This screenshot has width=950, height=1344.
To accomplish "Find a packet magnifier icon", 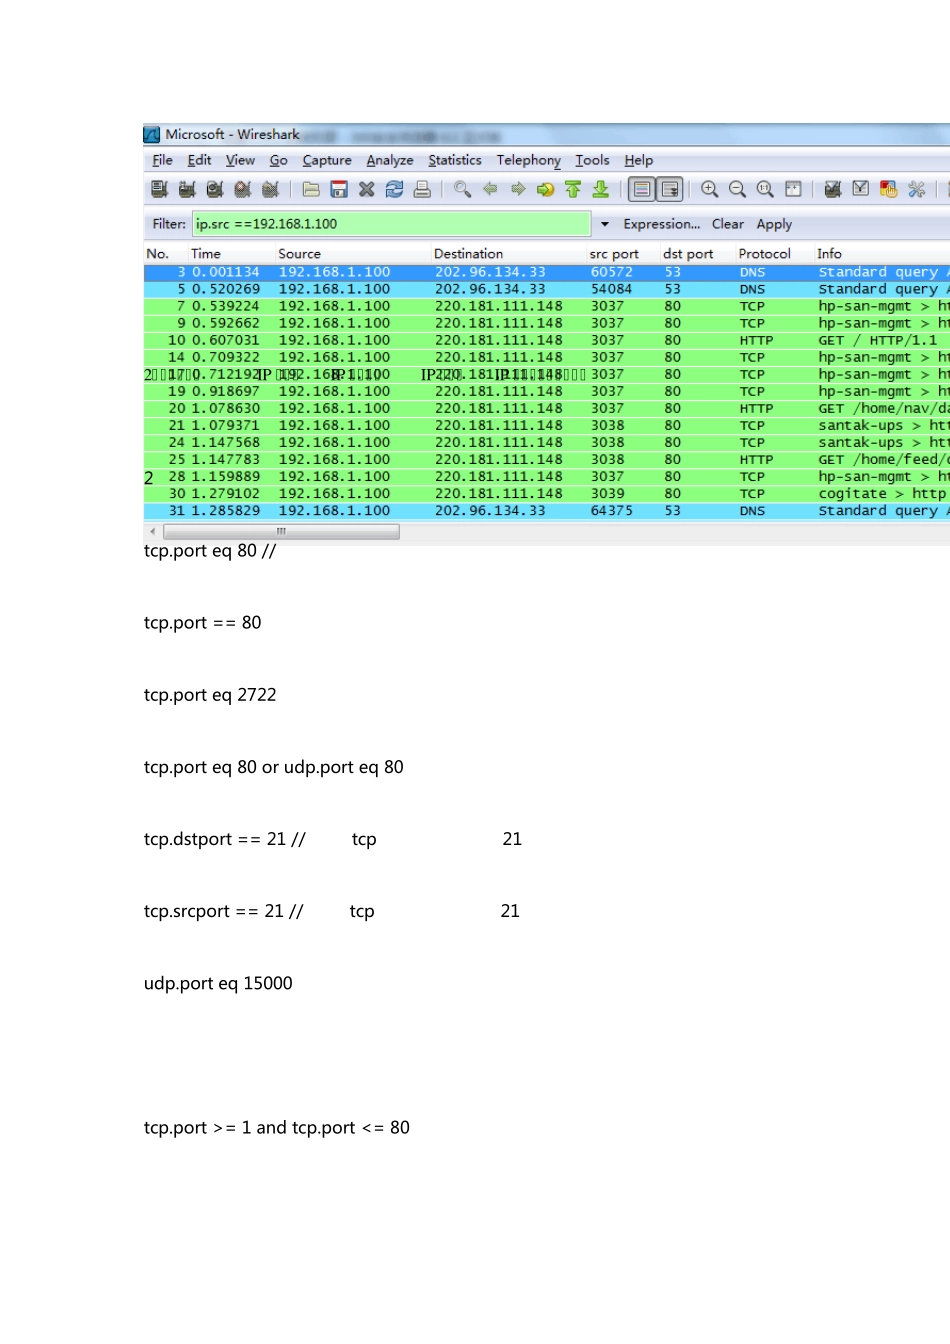I will pos(462,189).
